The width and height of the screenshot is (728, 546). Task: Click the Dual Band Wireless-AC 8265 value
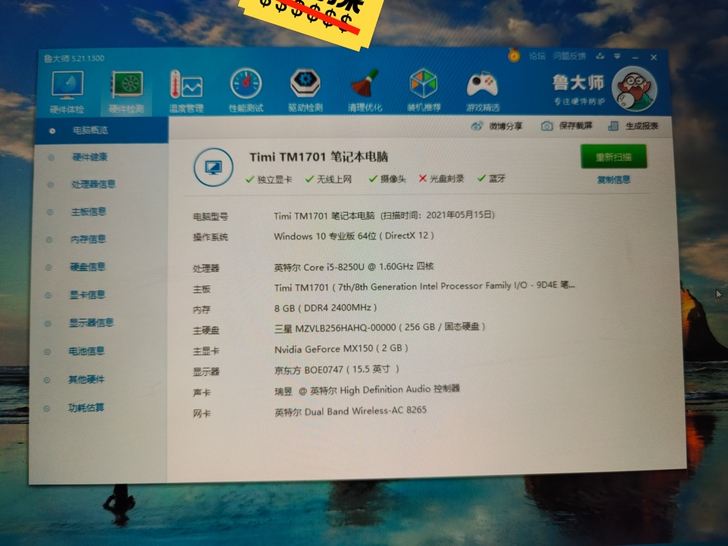[x=351, y=411]
